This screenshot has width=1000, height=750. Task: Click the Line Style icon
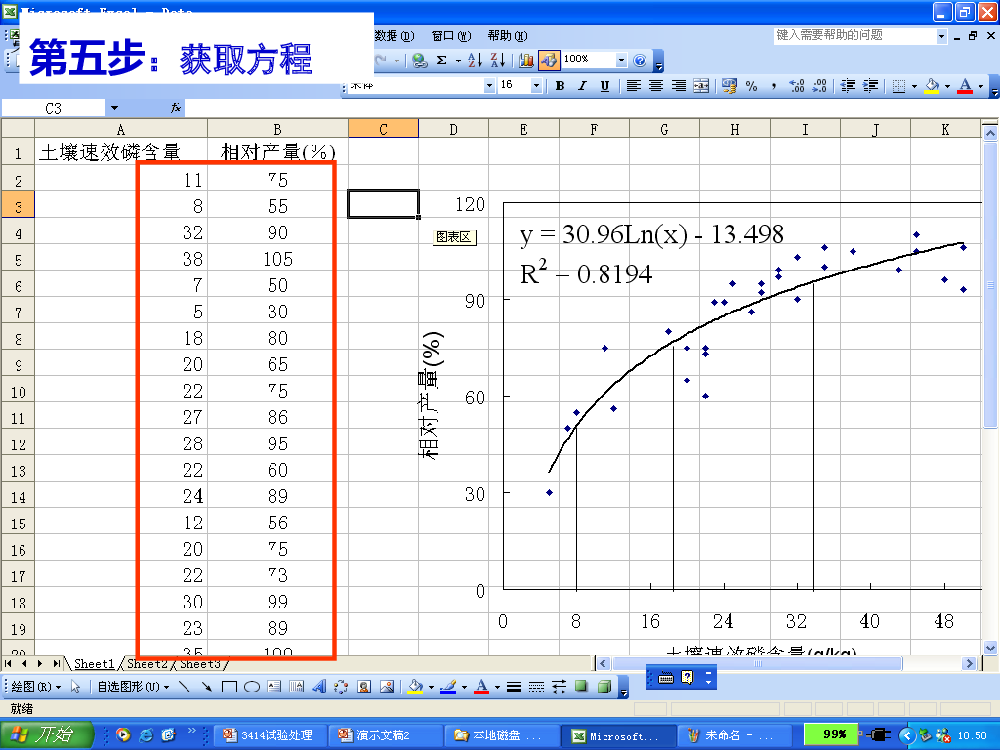pyautogui.click(x=514, y=687)
